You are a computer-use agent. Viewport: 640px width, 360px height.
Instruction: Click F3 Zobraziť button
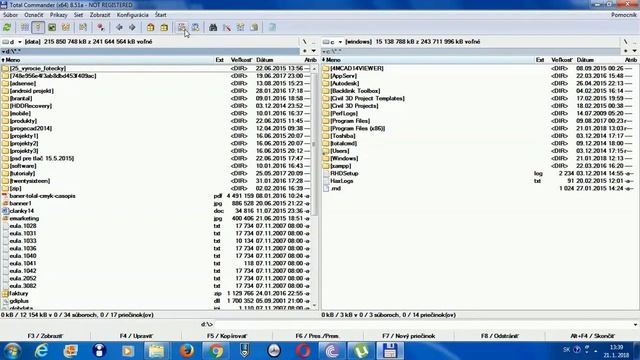[45, 336]
